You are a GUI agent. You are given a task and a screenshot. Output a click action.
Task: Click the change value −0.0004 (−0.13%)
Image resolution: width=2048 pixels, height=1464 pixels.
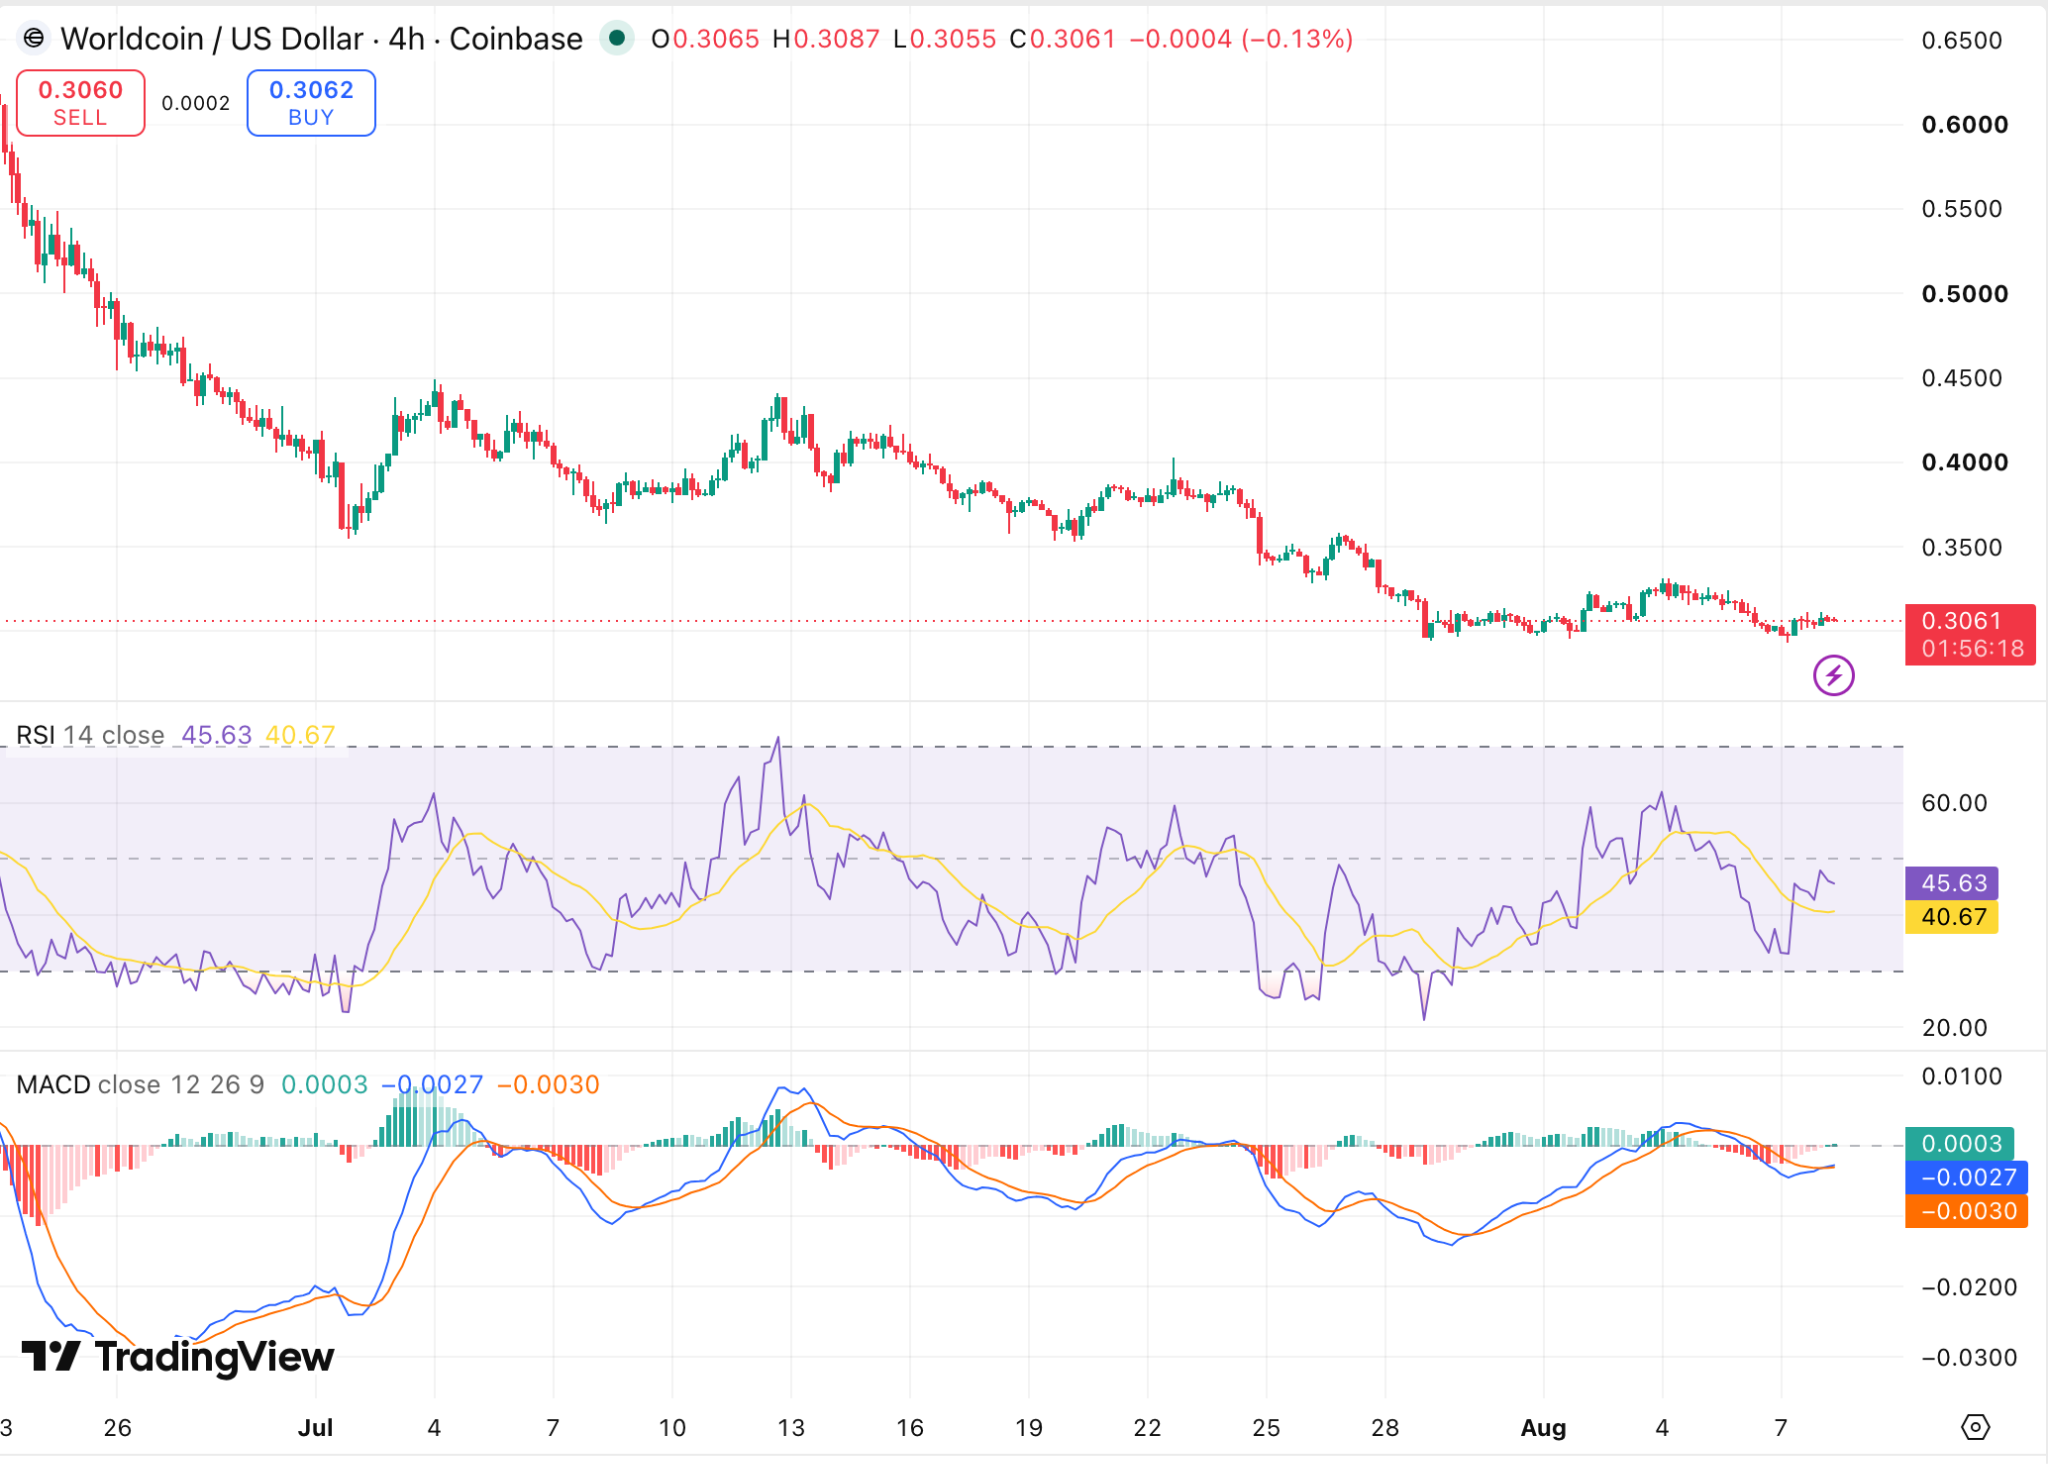[1241, 39]
